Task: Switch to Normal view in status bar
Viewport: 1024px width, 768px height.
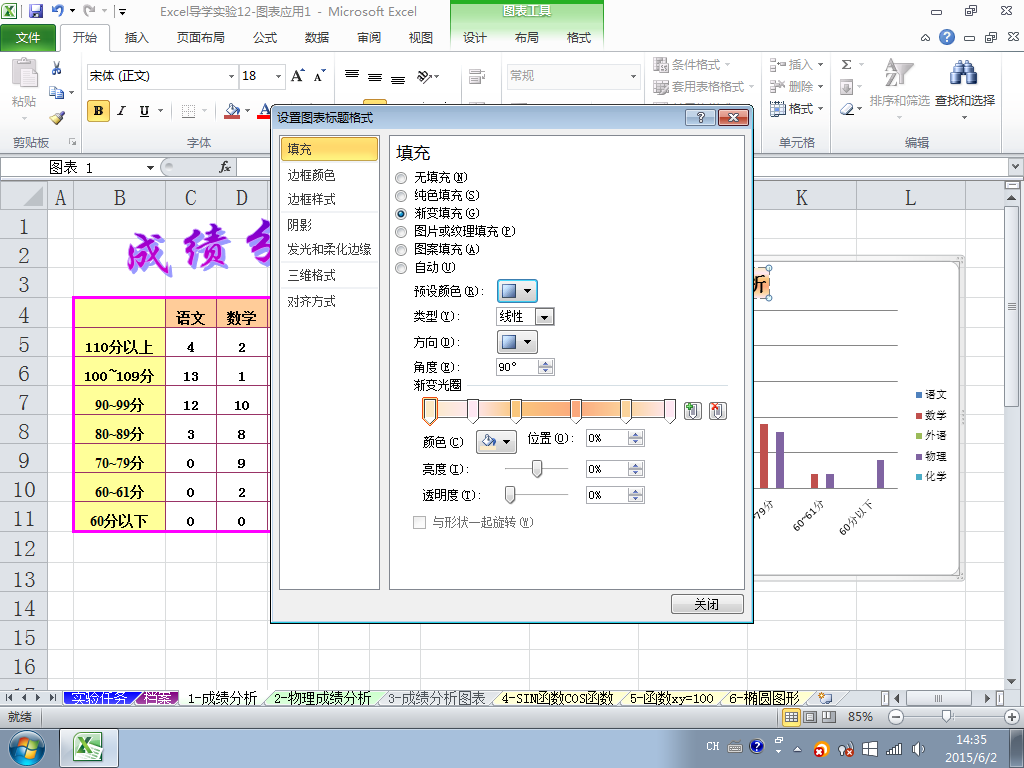Action: point(792,717)
